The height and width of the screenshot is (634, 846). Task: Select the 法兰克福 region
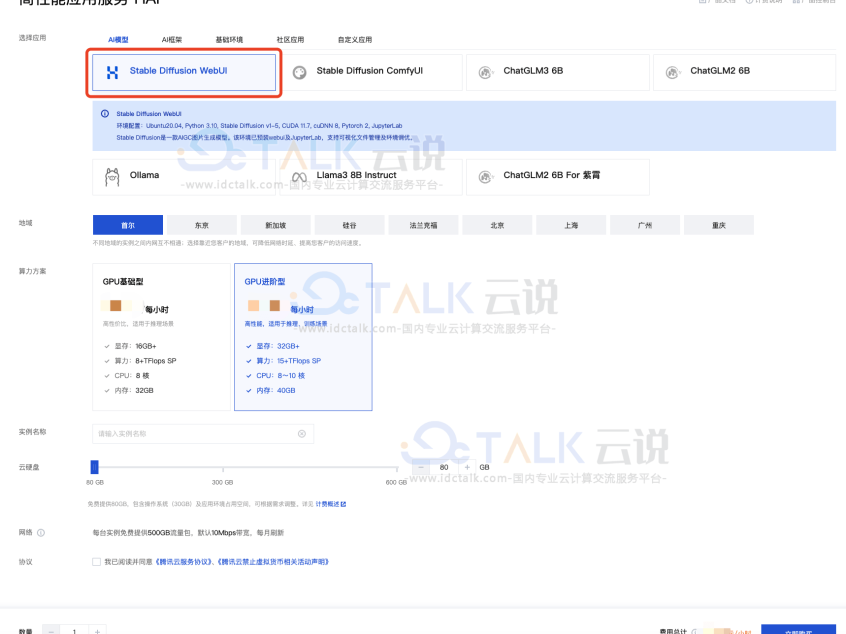coord(424,225)
